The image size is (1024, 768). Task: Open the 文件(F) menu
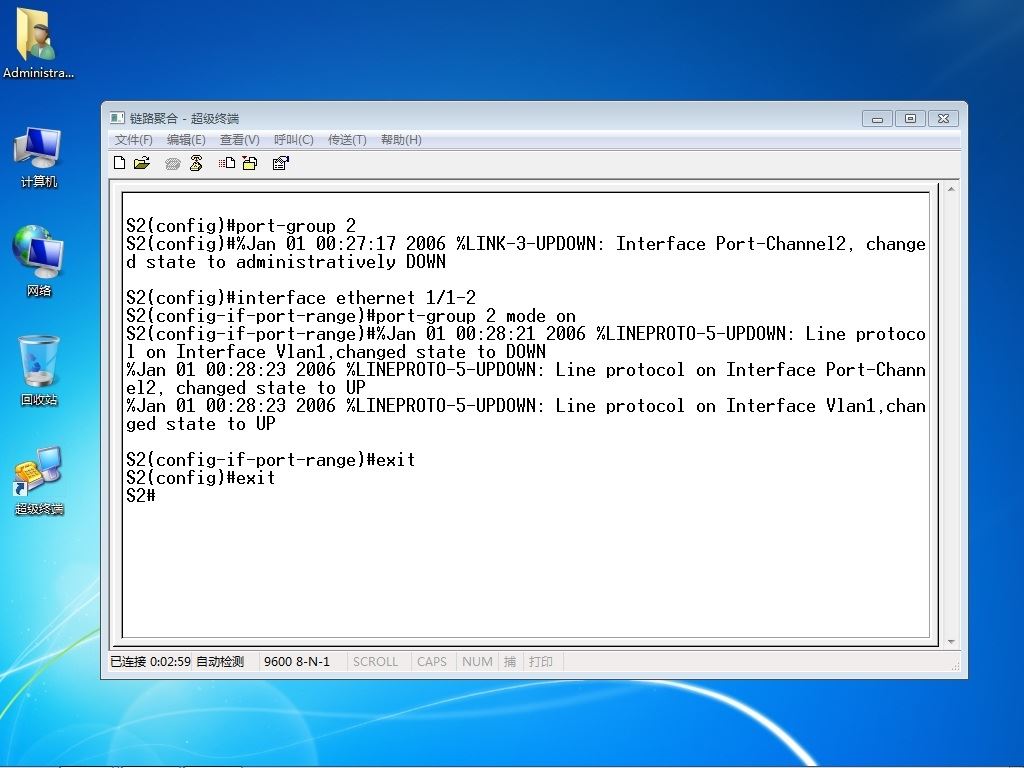133,140
